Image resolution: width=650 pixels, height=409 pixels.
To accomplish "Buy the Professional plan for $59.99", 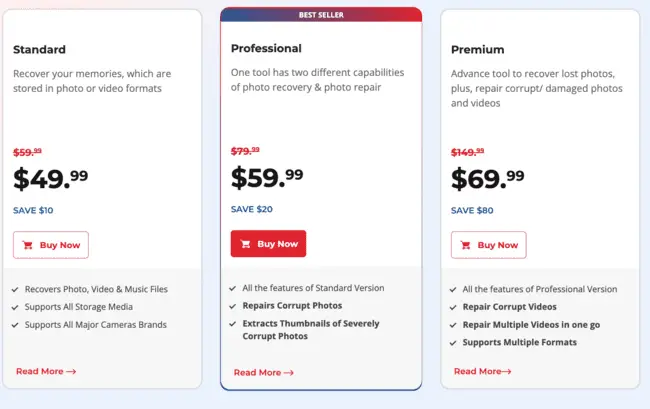I will (268, 244).
